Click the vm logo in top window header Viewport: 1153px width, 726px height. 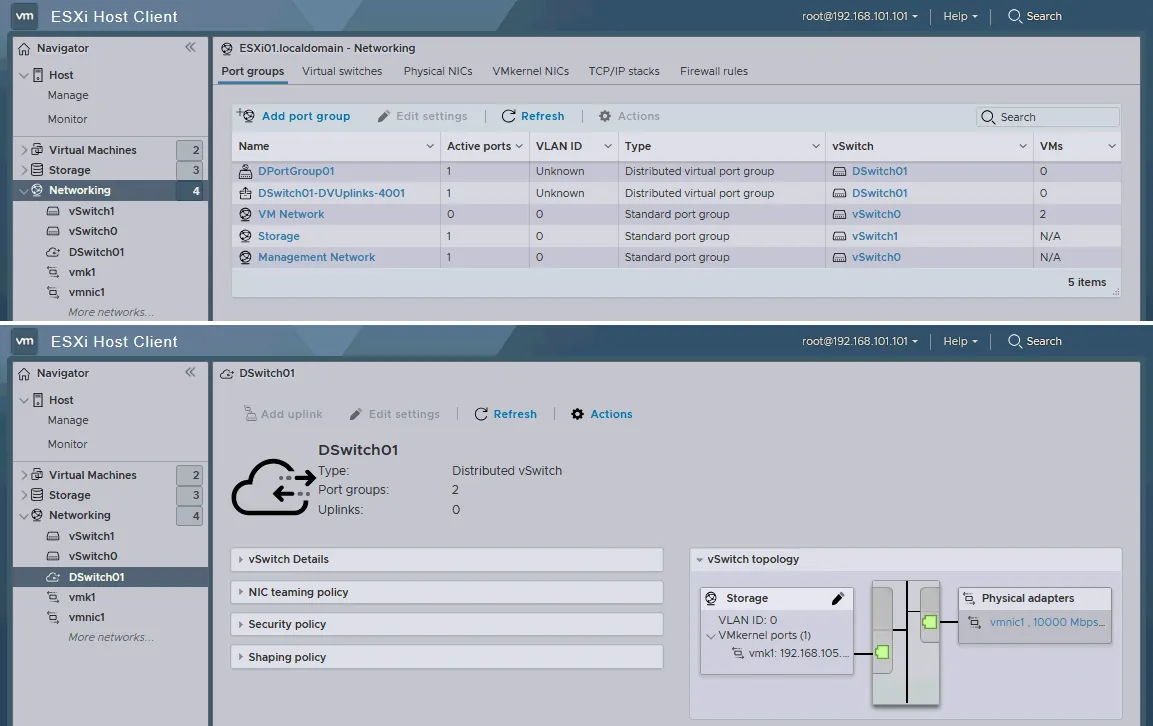tap(25, 16)
